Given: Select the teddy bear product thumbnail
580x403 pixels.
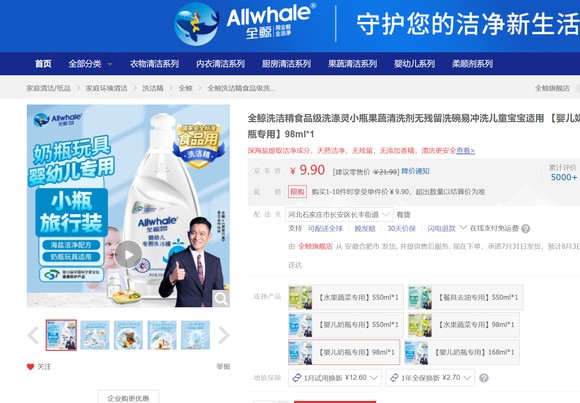Looking at the screenshot, I should (x=128, y=335).
